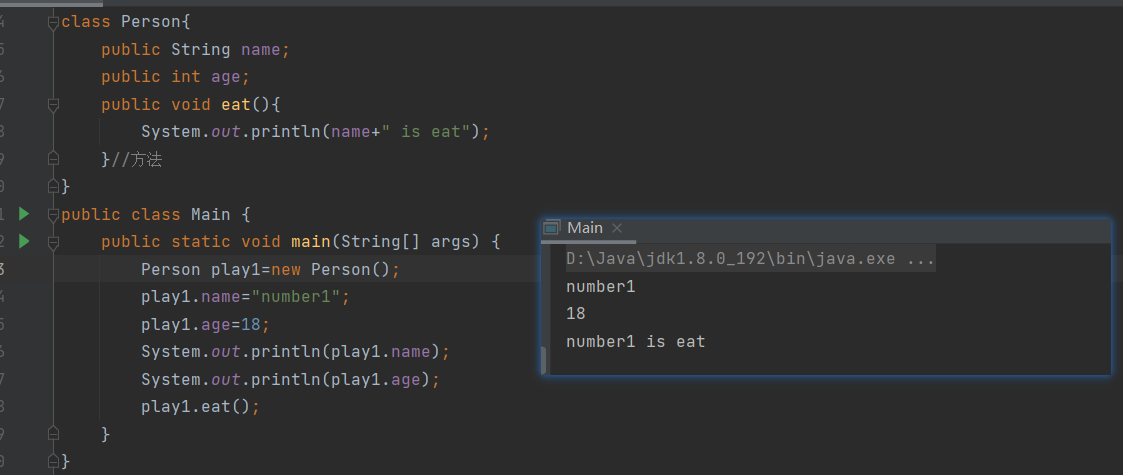Click the play1.age=18 assignment
The height and width of the screenshot is (475, 1123).
(205, 324)
